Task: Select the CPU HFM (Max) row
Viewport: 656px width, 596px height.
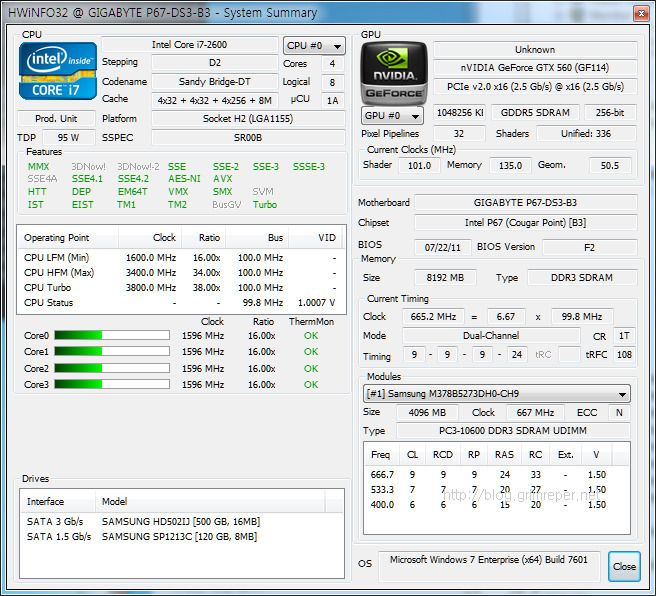Action: point(181,273)
